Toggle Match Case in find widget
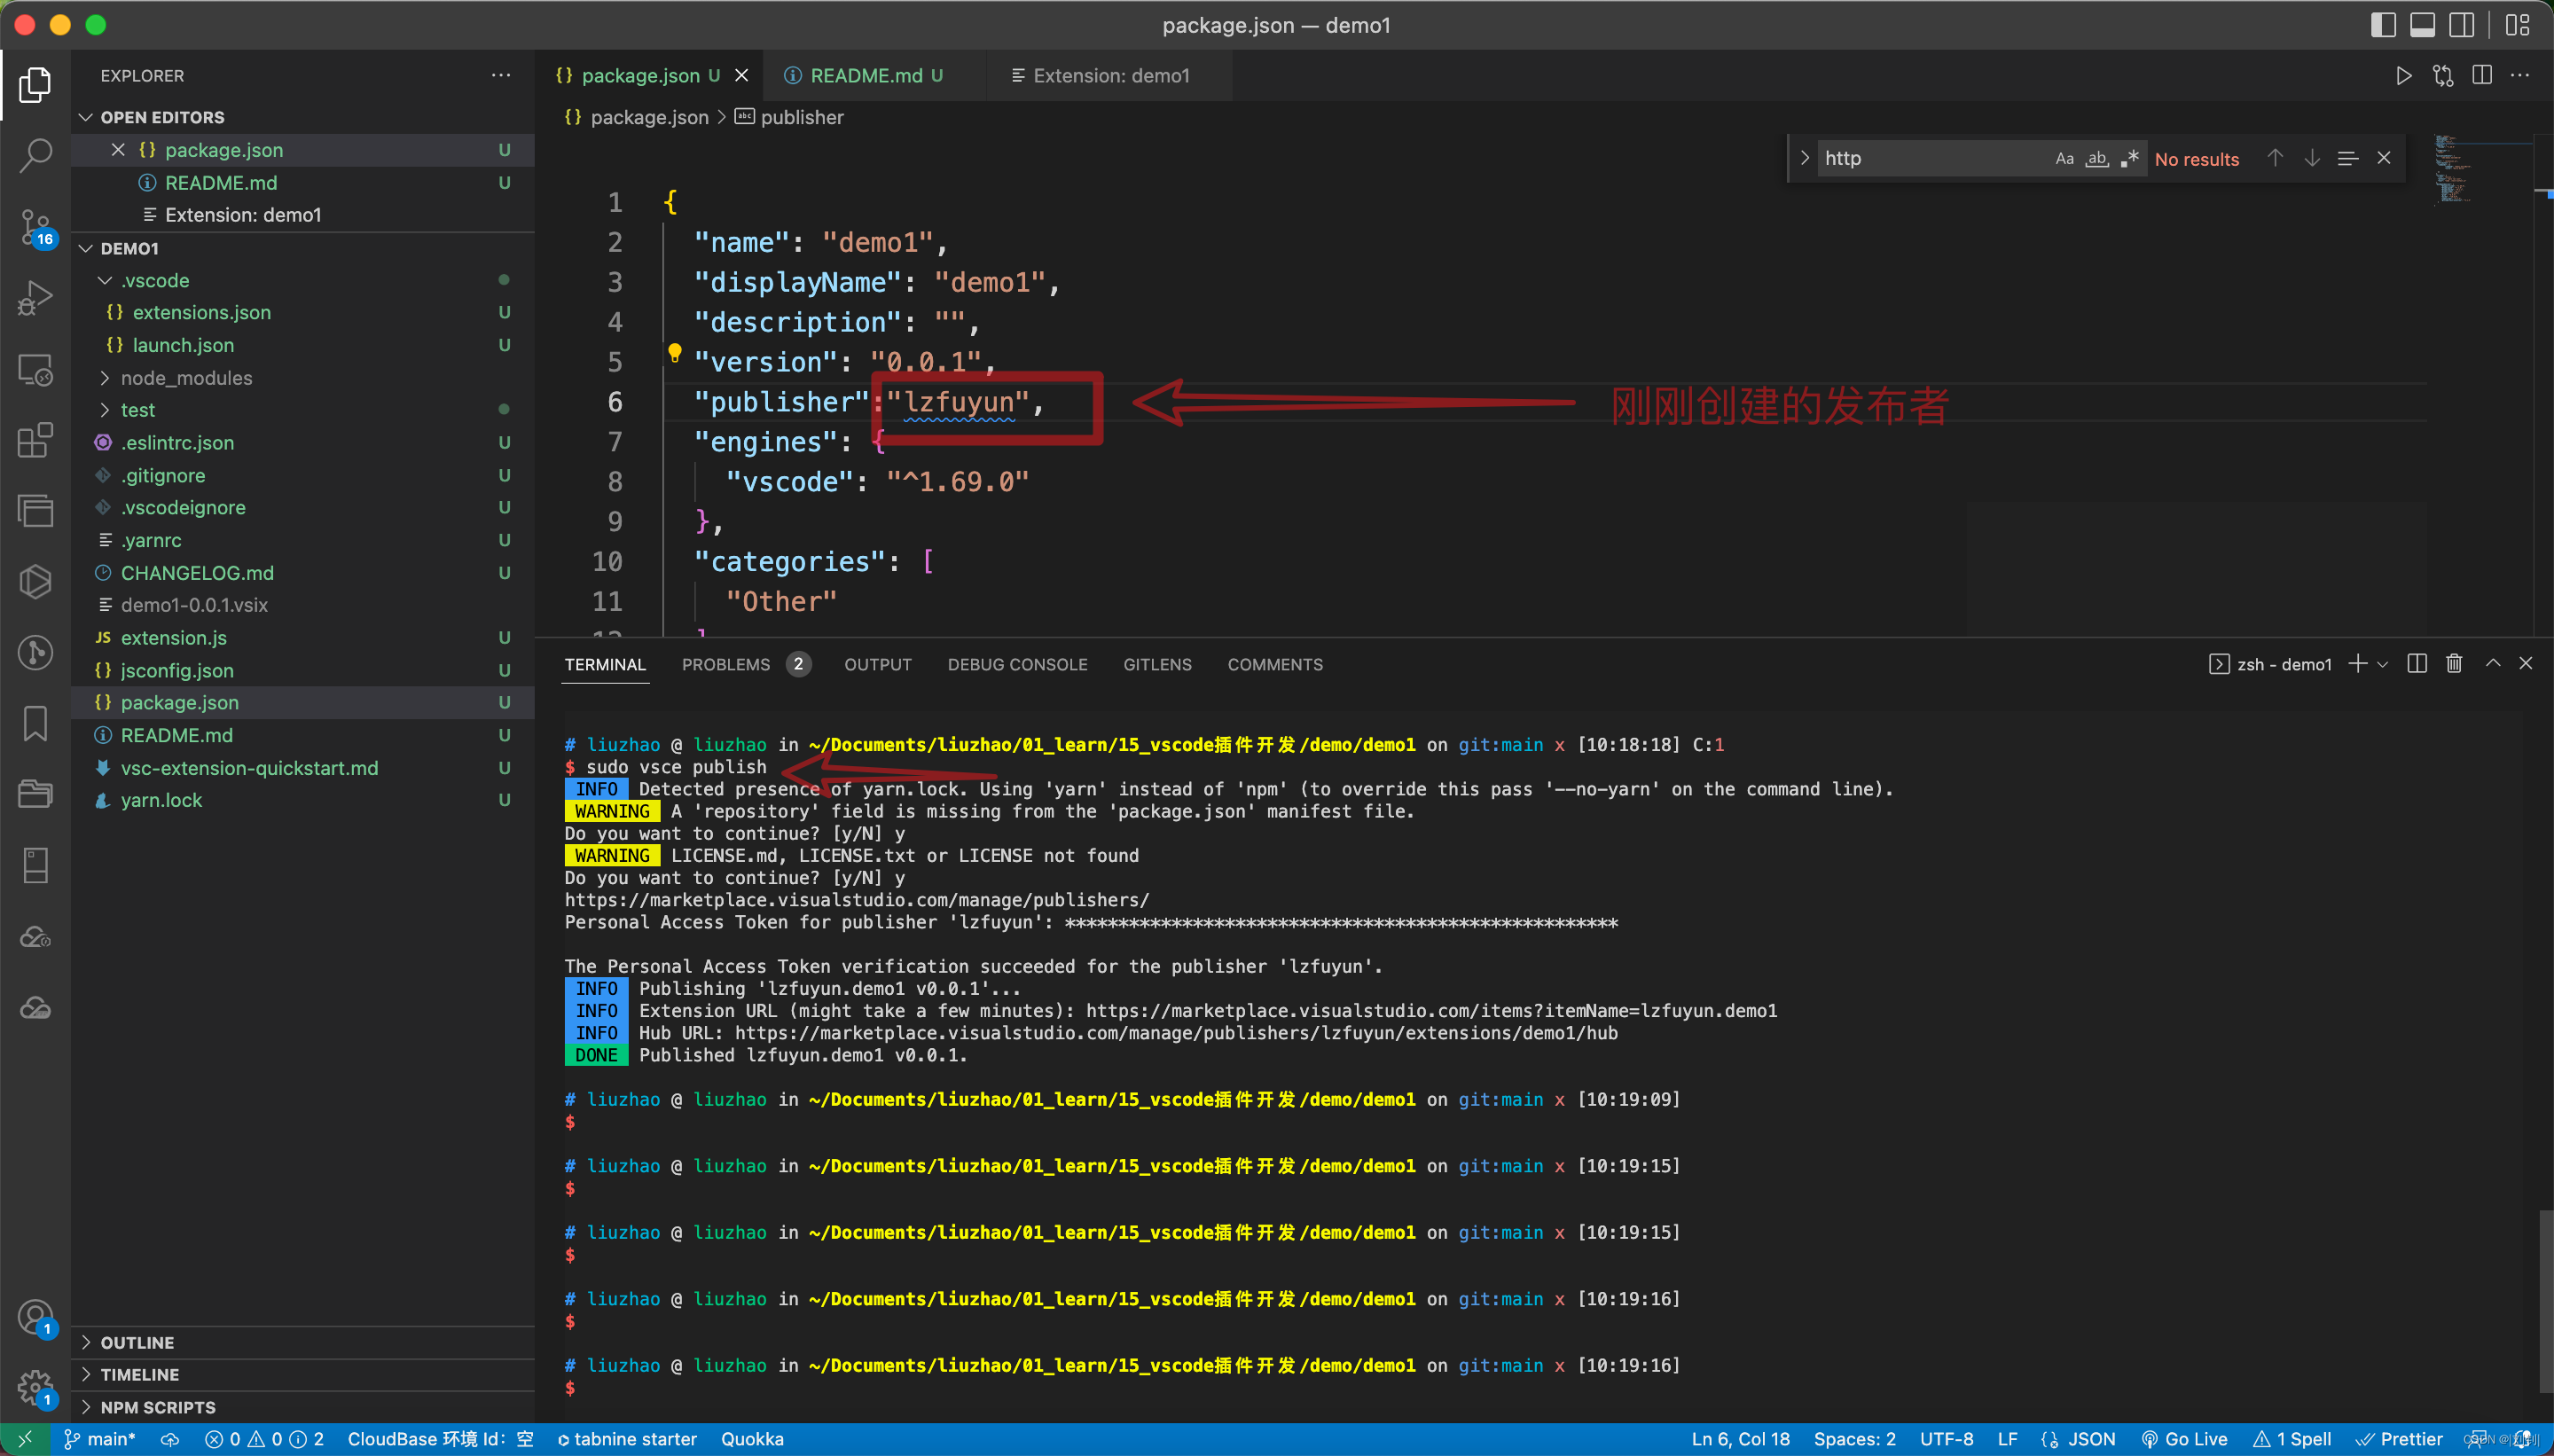 click(x=2064, y=158)
